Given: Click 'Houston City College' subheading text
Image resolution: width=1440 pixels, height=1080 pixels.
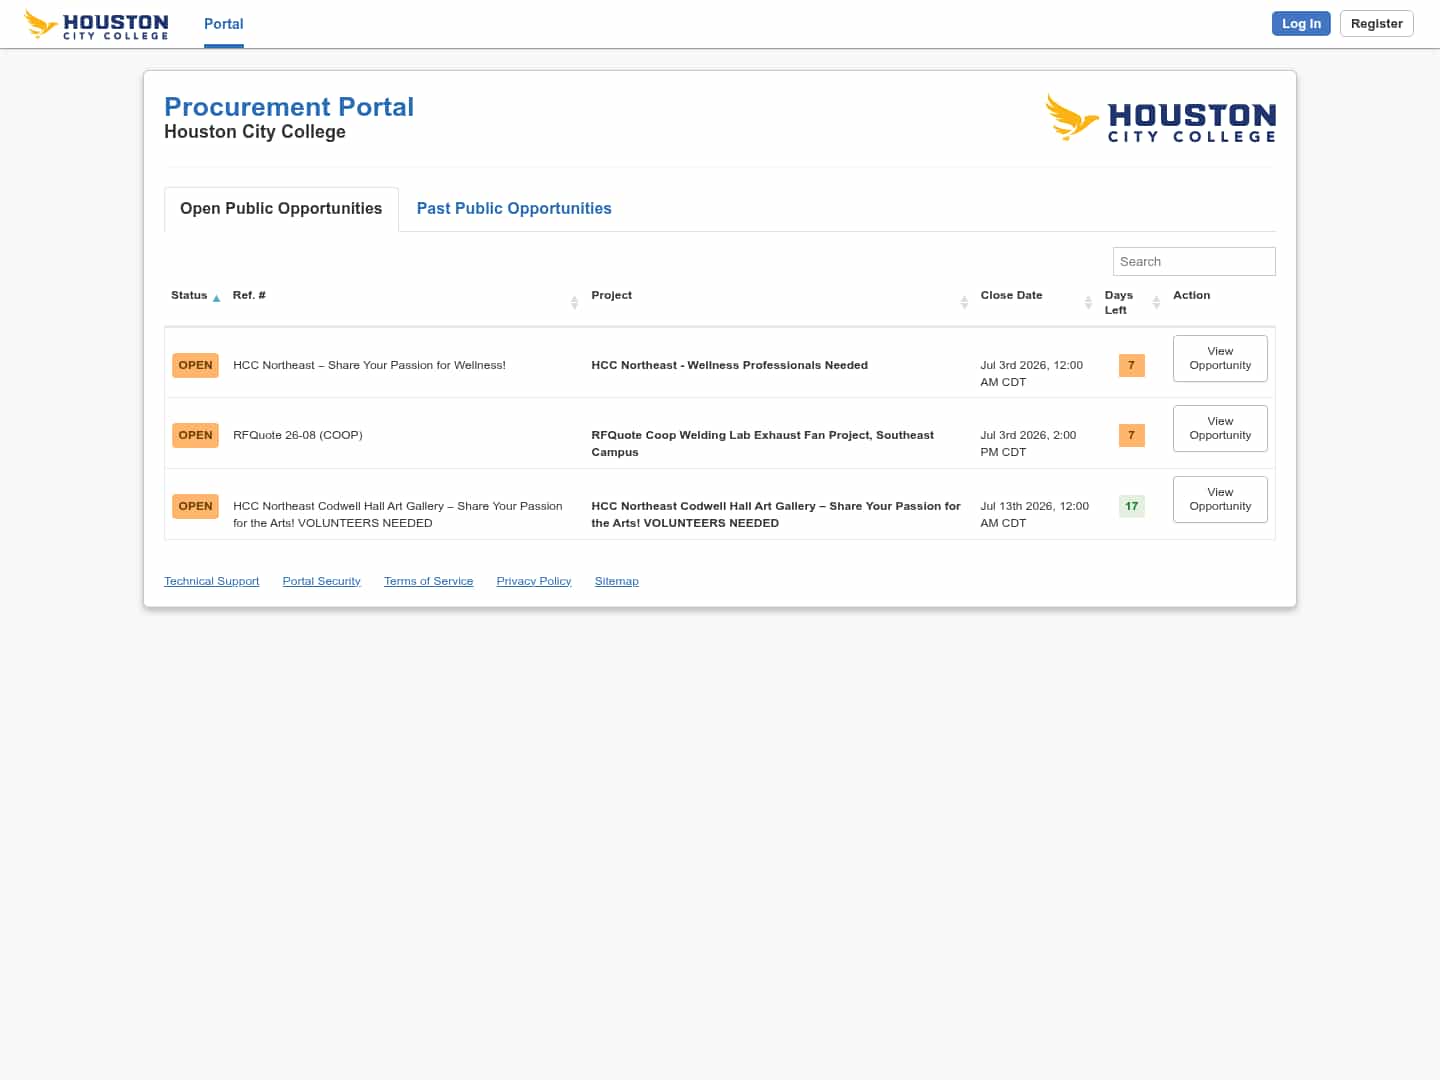Looking at the screenshot, I should (255, 132).
